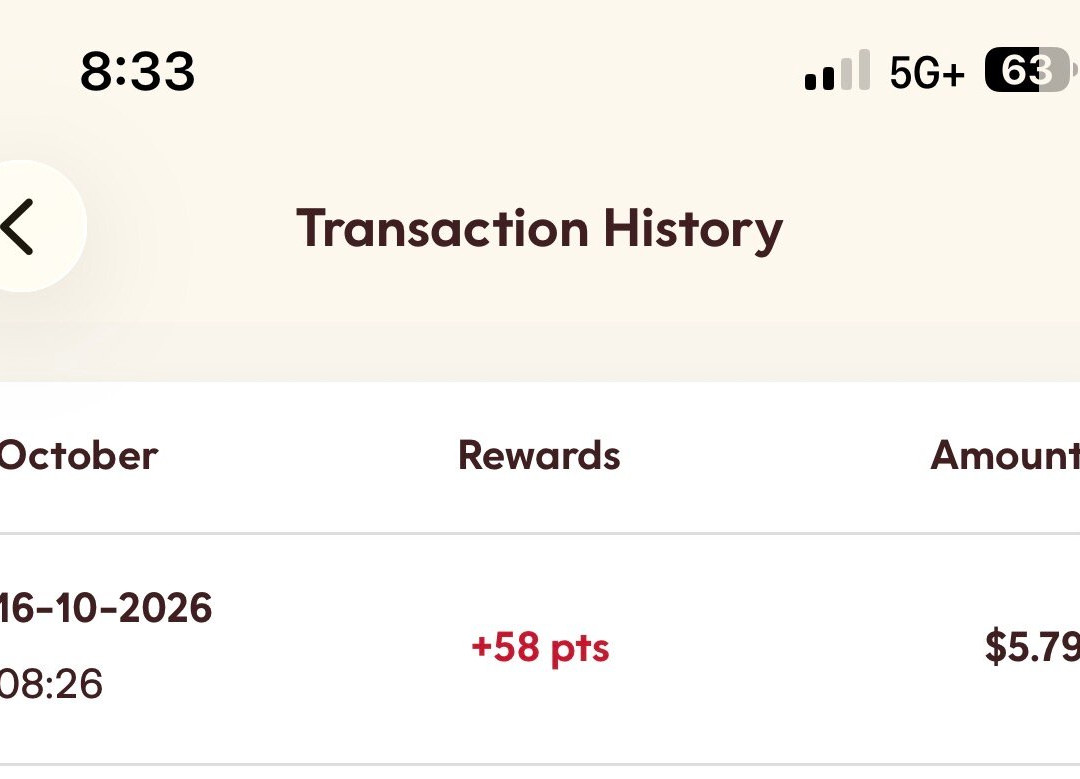Image resolution: width=1080 pixels, height=779 pixels.
Task: Tap the pts label in rewards value
Action: [580, 651]
